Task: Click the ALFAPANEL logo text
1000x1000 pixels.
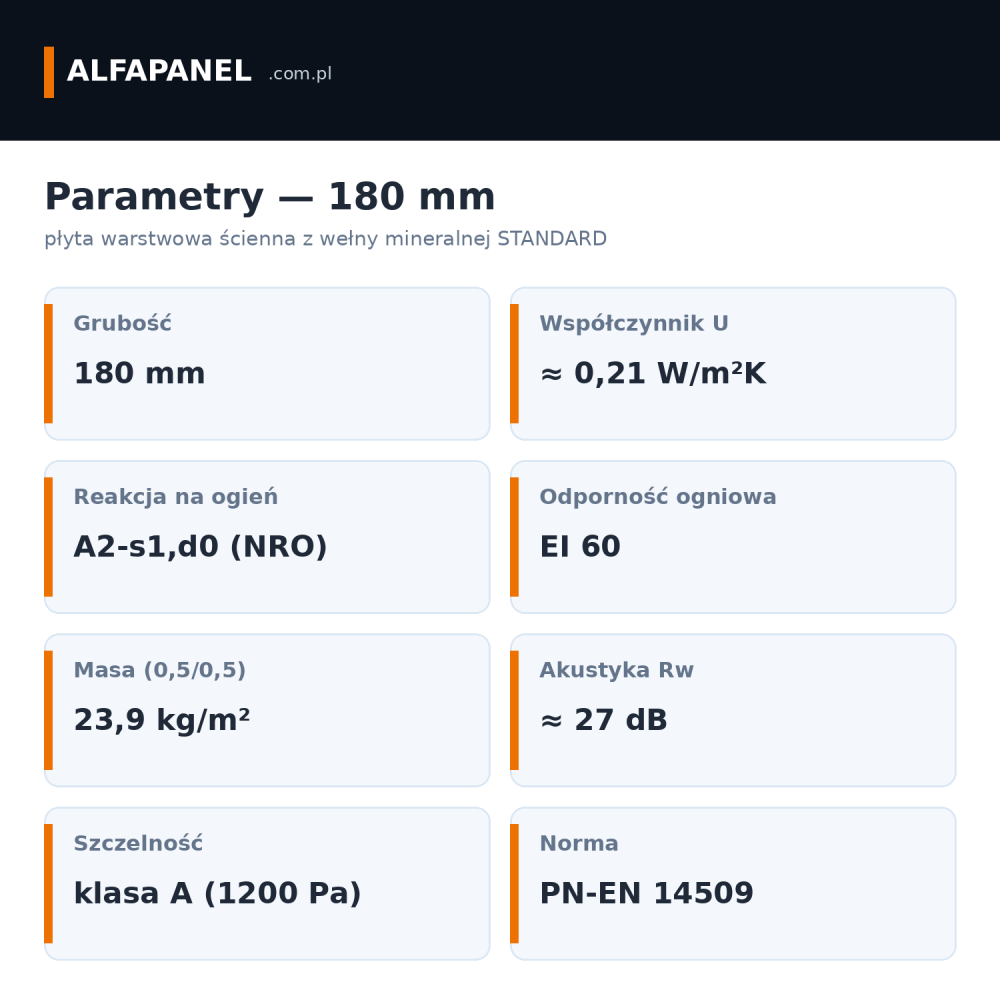Action: 159,71
